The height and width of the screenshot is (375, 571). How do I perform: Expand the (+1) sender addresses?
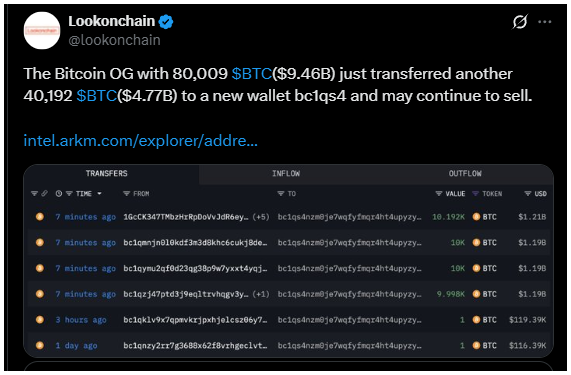[x=261, y=294]
